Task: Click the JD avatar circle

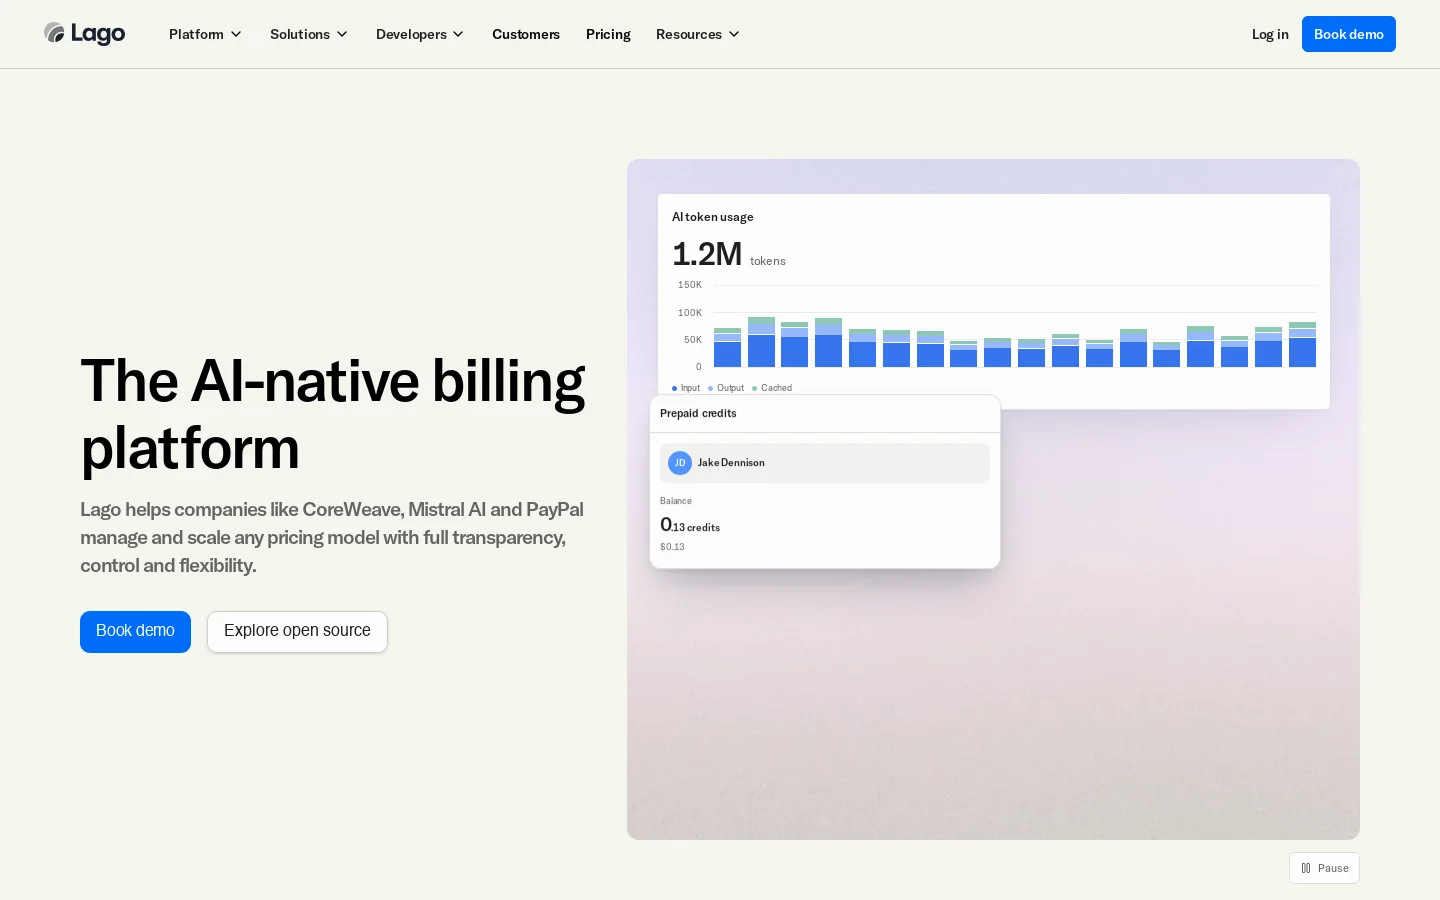Action: click(x=680, y=463)
